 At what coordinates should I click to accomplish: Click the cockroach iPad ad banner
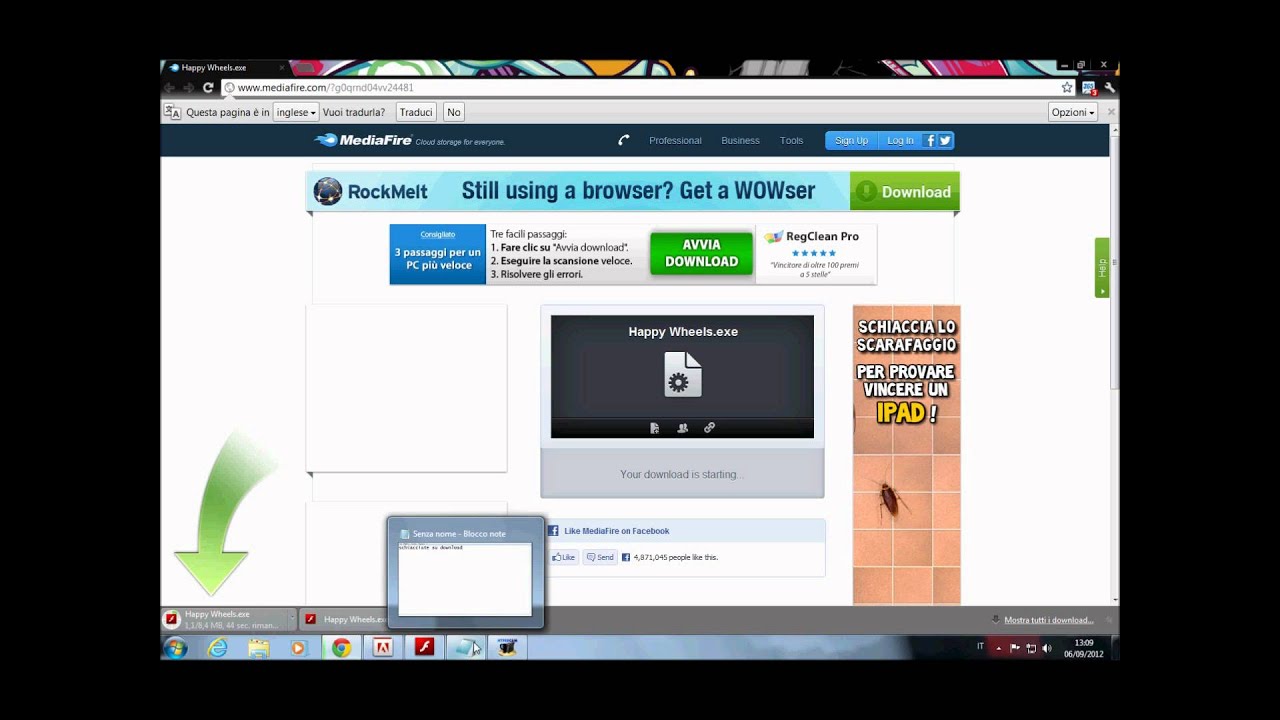click(x=906, y=455)
